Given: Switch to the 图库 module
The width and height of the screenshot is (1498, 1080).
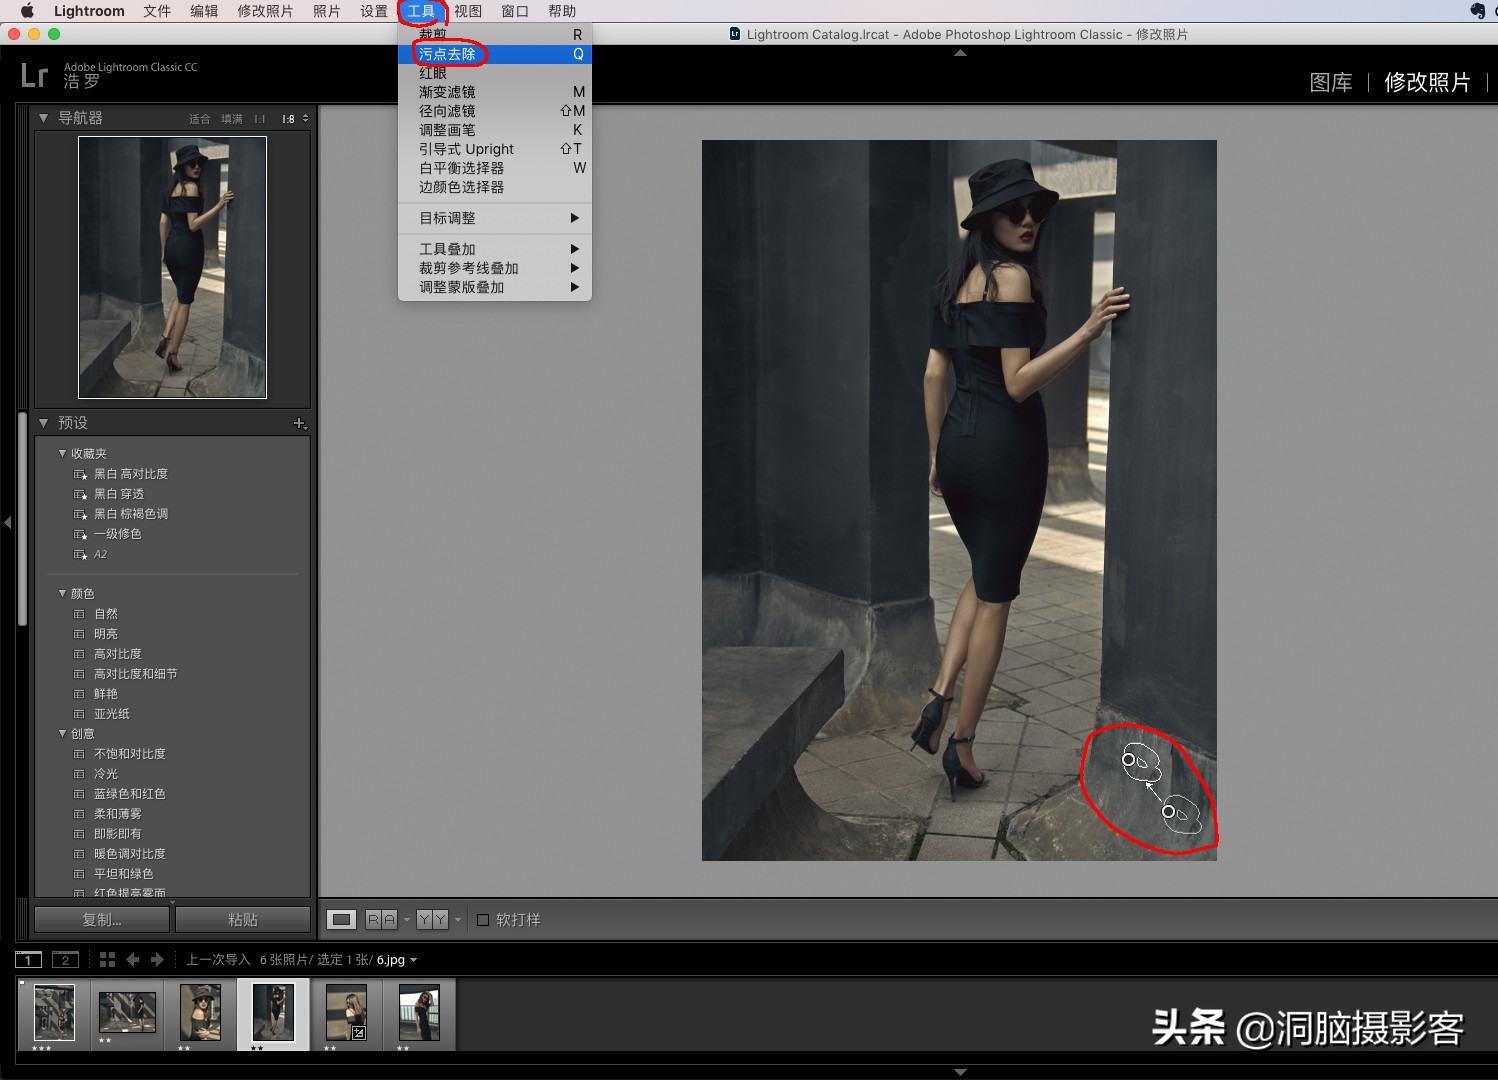Looking at the screenshot, I should coord(1330,82).
